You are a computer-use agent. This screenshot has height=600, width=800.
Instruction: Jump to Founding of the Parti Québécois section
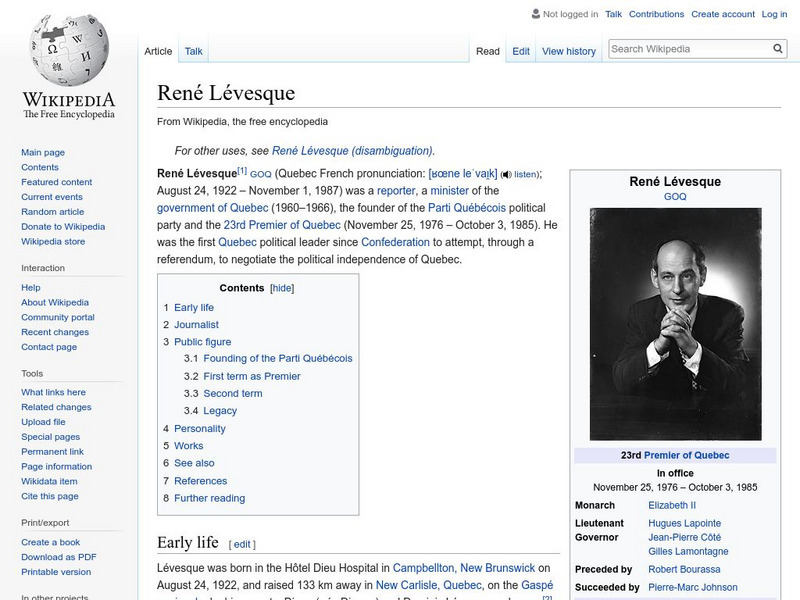(278, 358)
